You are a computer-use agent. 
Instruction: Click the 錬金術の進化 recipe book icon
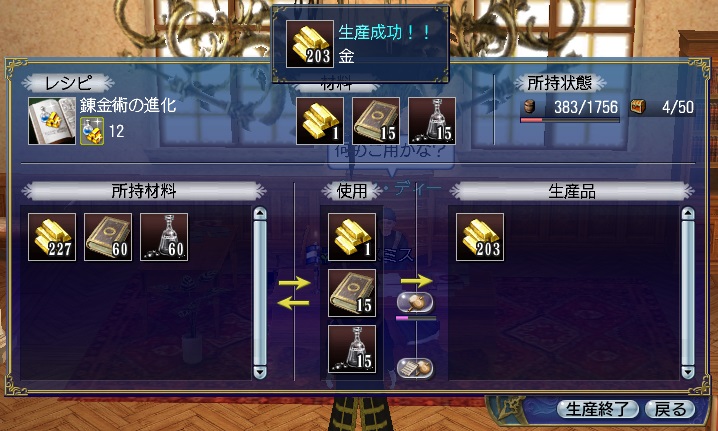click(52, 121)
